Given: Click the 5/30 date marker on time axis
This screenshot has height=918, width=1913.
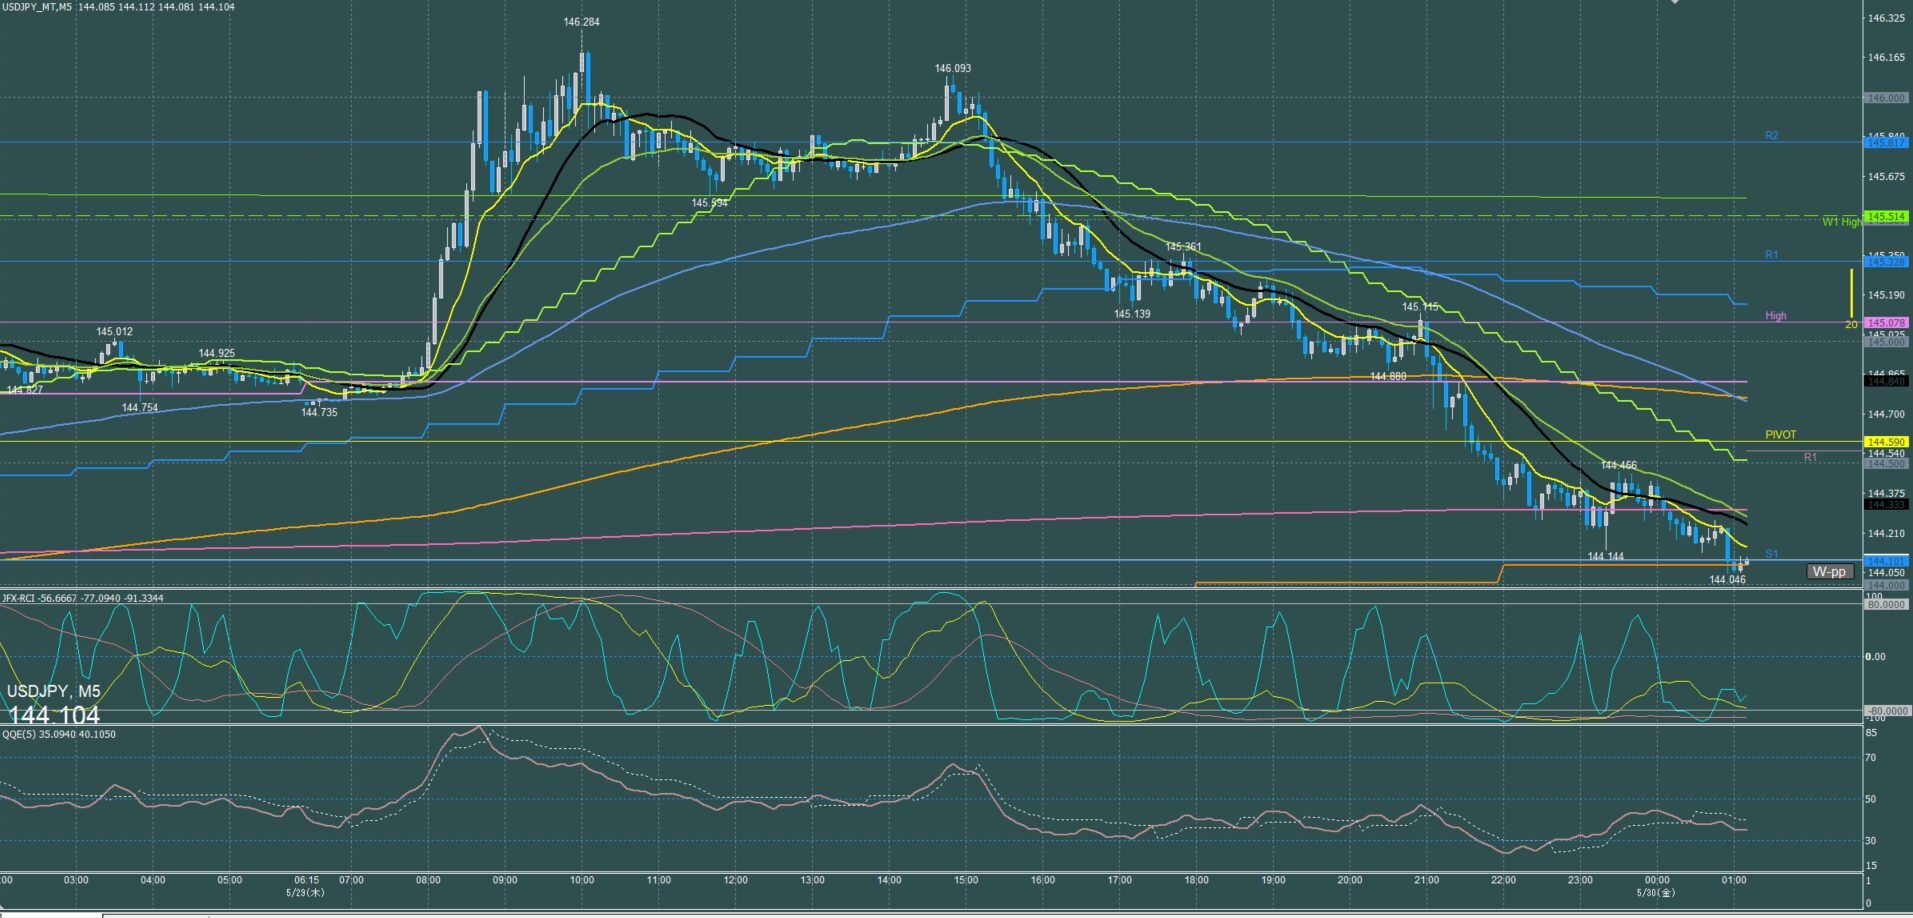Looking at the screenshot, I should 1655,892.
